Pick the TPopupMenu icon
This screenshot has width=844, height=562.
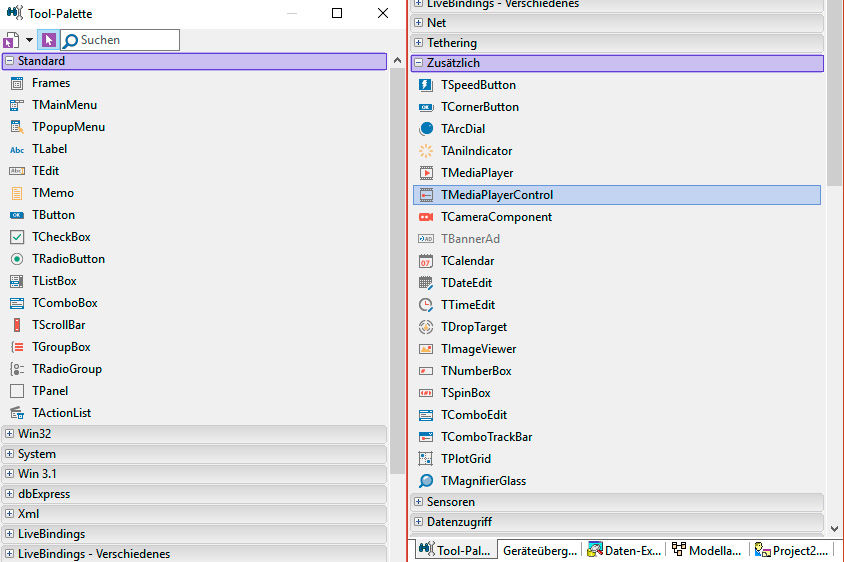[x=17, y=127]
